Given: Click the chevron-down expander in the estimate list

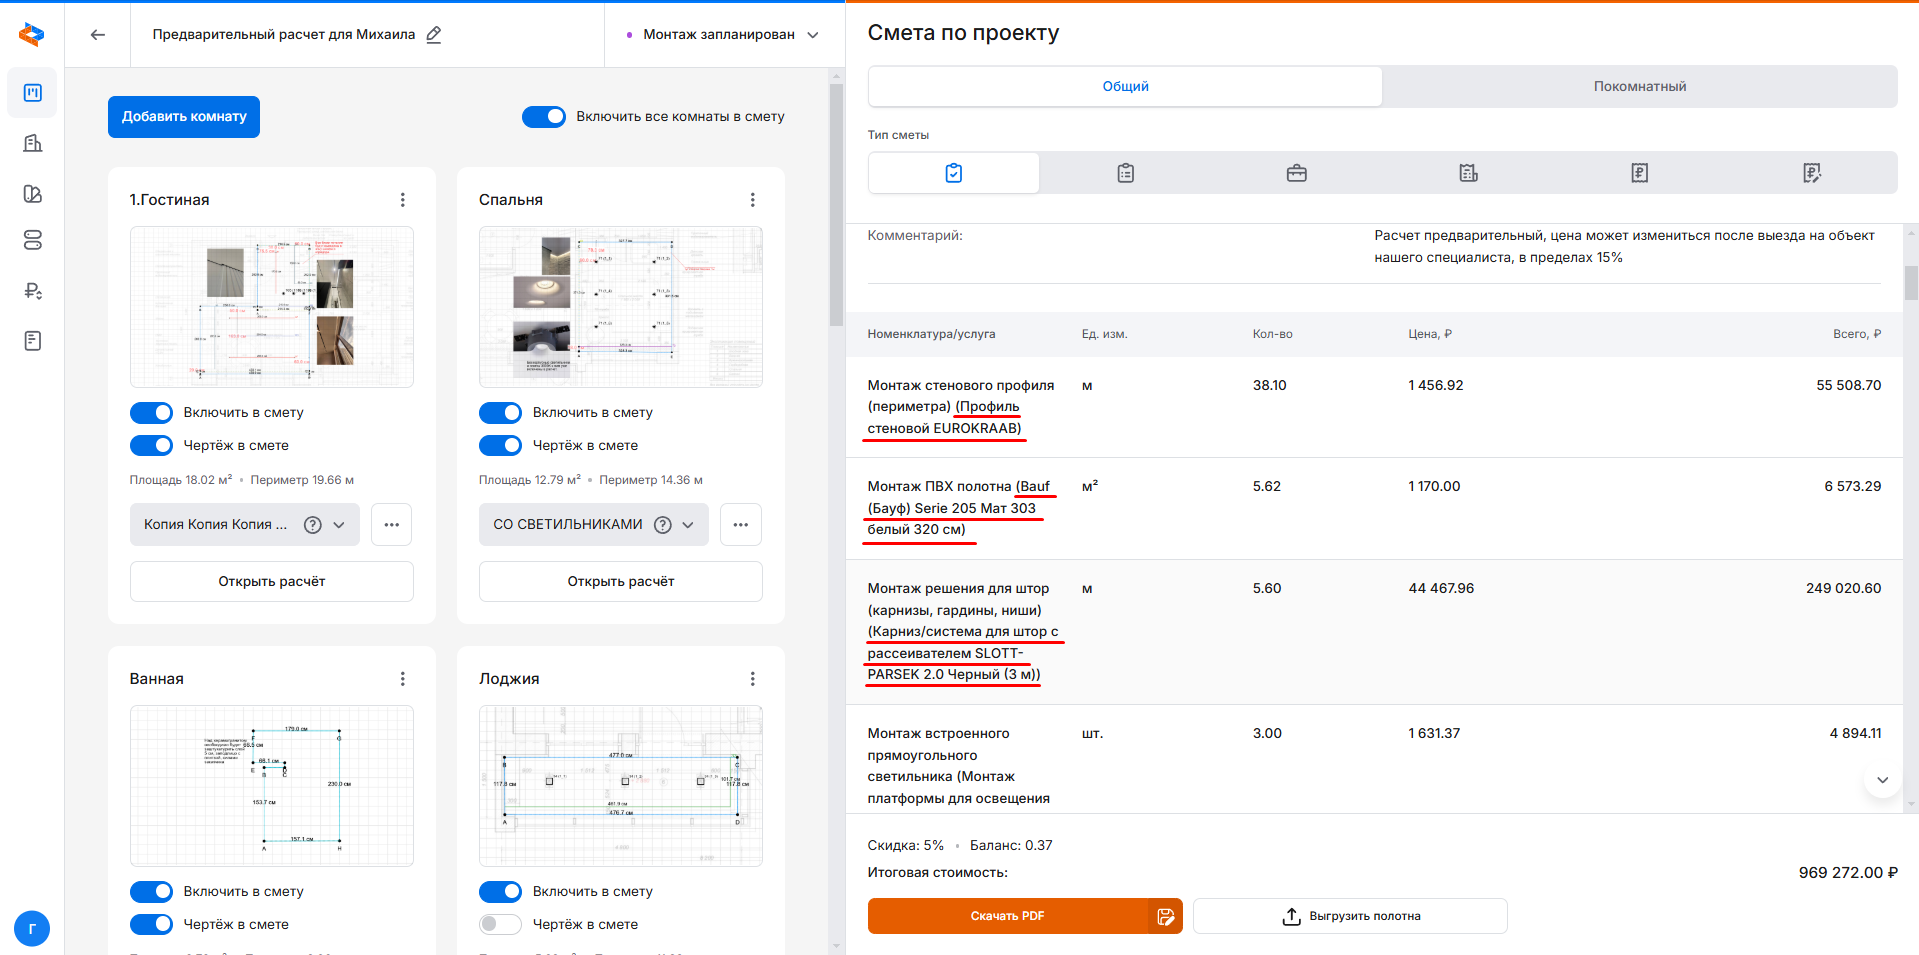Looking at the screenshot, I should (1882, 780).
